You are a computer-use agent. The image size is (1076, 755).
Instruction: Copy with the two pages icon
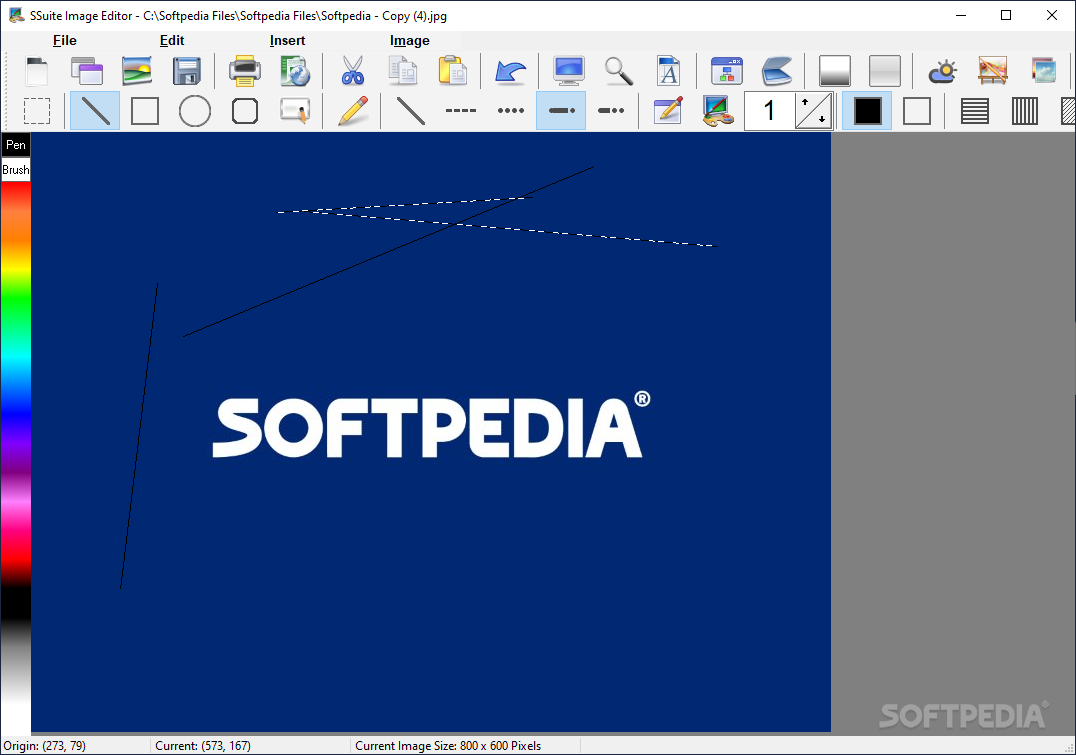point(403,71)
